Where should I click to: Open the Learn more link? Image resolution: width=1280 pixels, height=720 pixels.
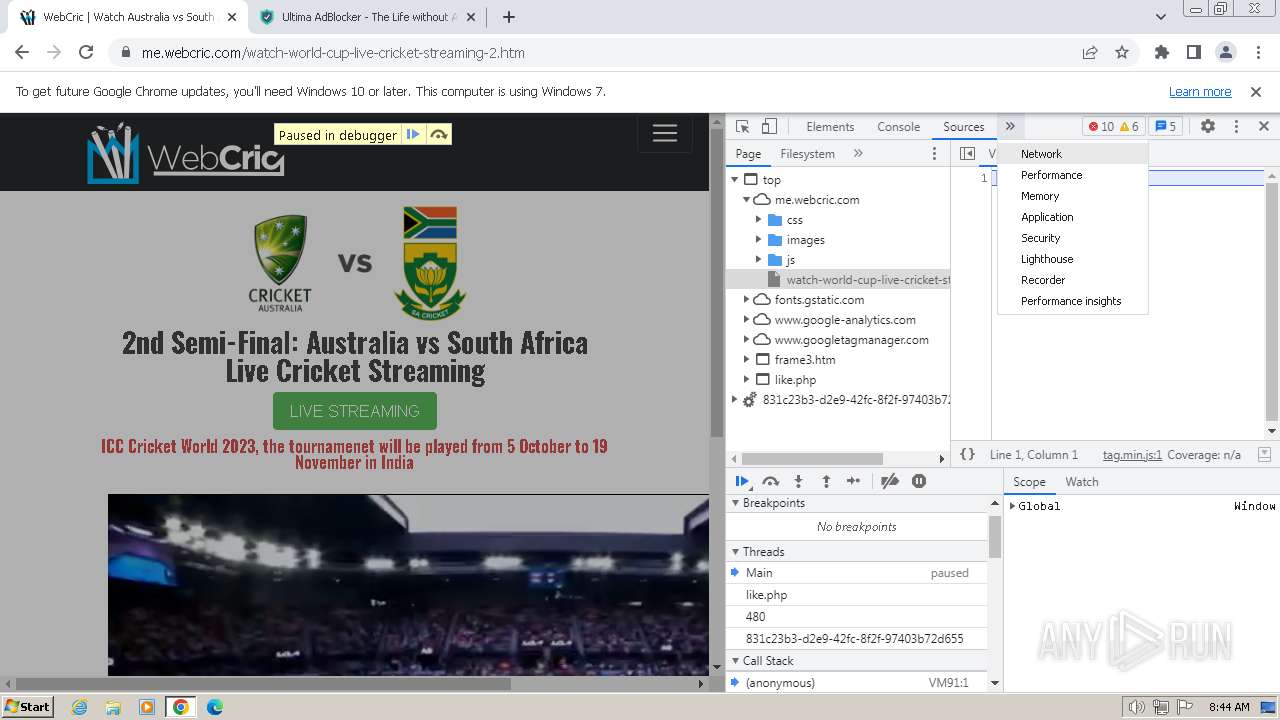(1200, 92)
